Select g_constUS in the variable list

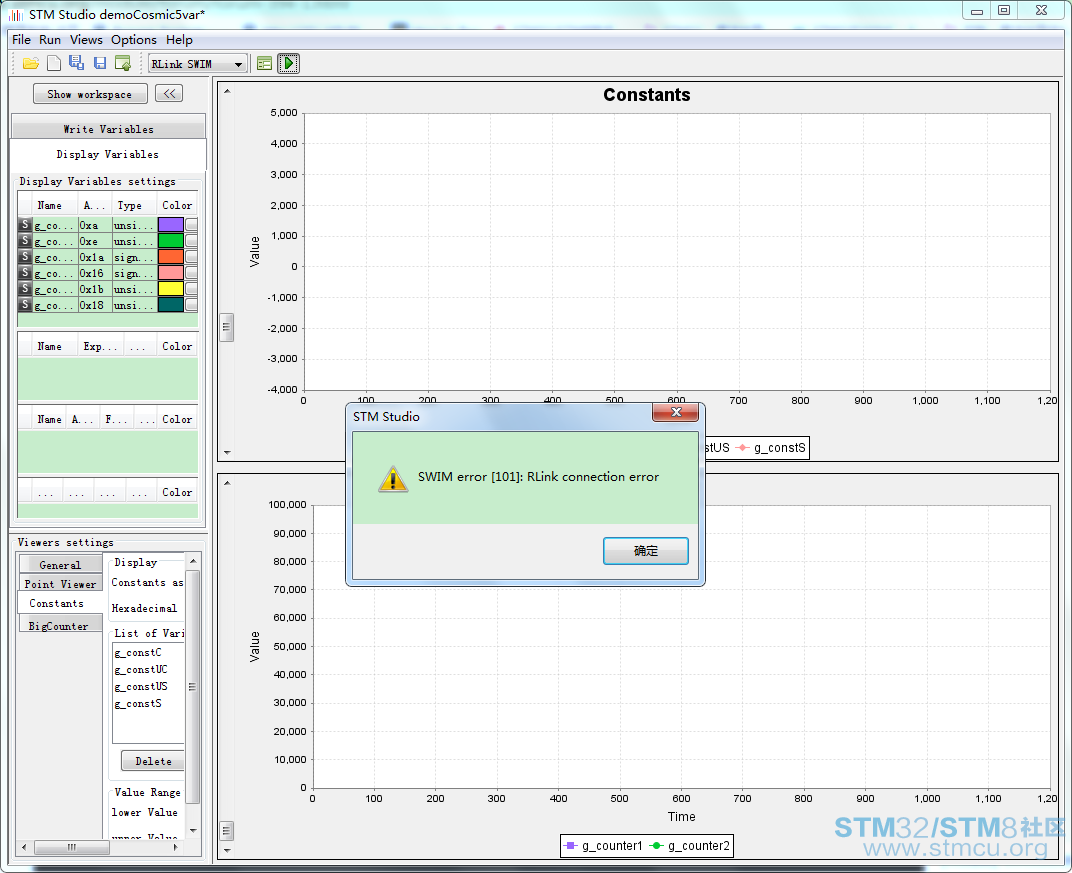[x=141, y=686]
